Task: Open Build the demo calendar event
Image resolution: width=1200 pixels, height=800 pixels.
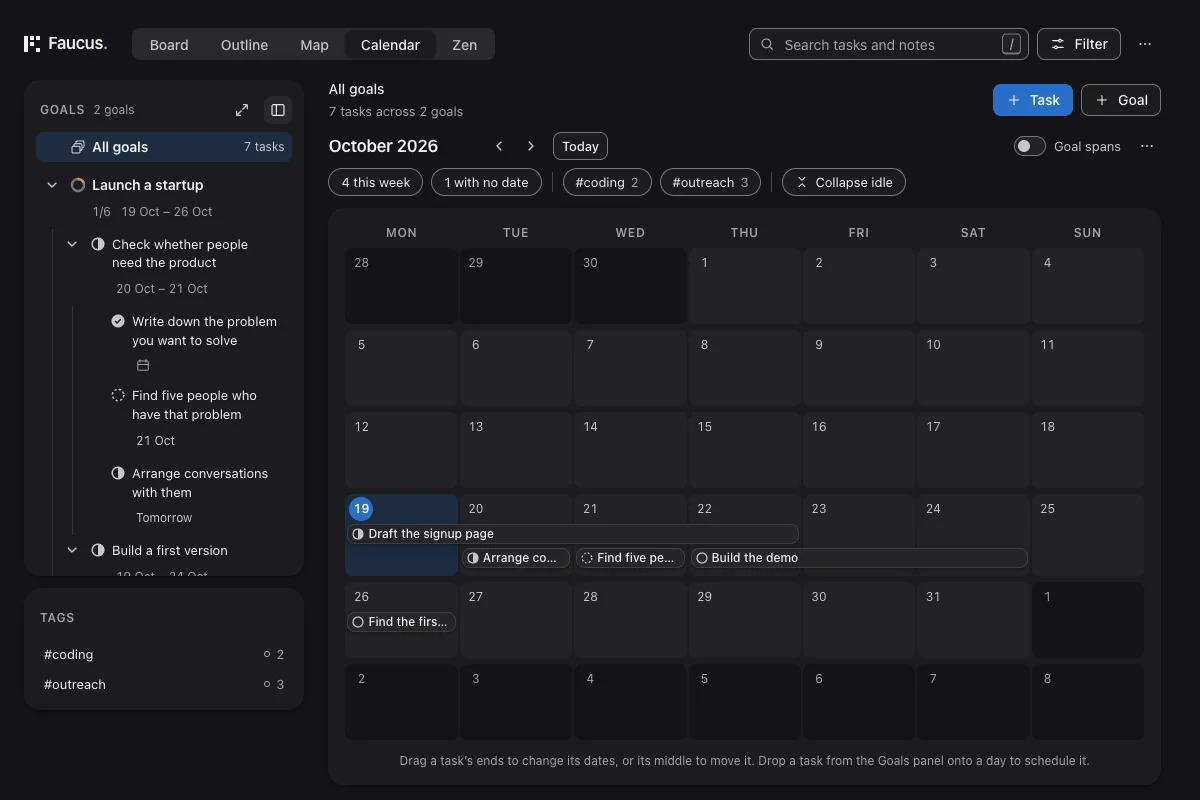Action: pyautogui.click(x=859, y=558)
